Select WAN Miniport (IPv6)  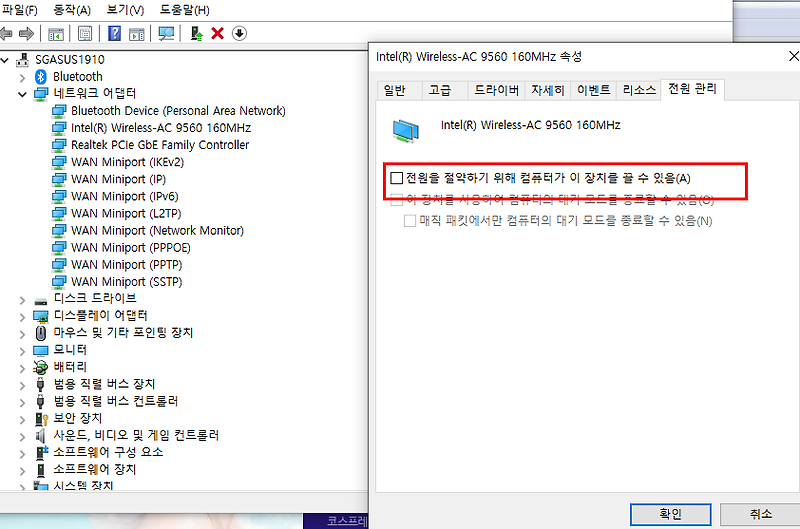tap(124, 196)
